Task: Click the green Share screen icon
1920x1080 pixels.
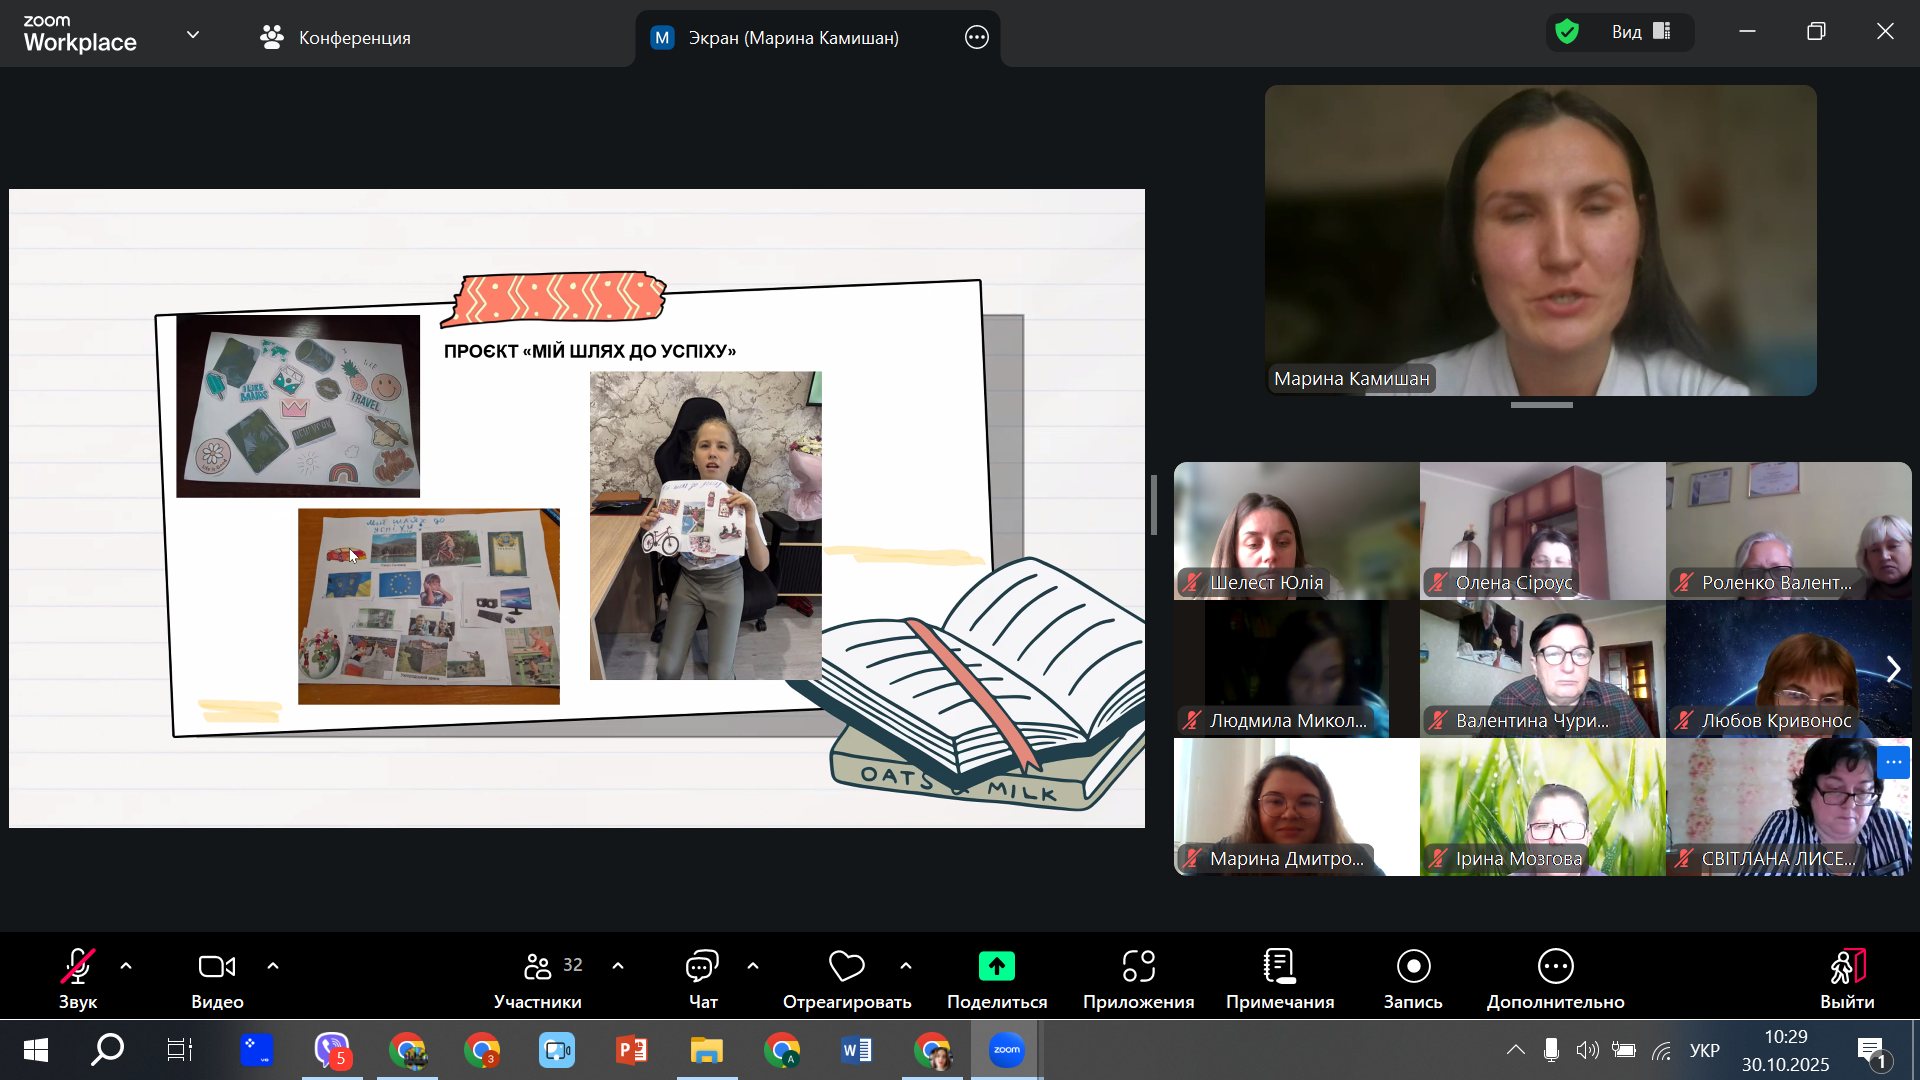Action: (996, 967)
